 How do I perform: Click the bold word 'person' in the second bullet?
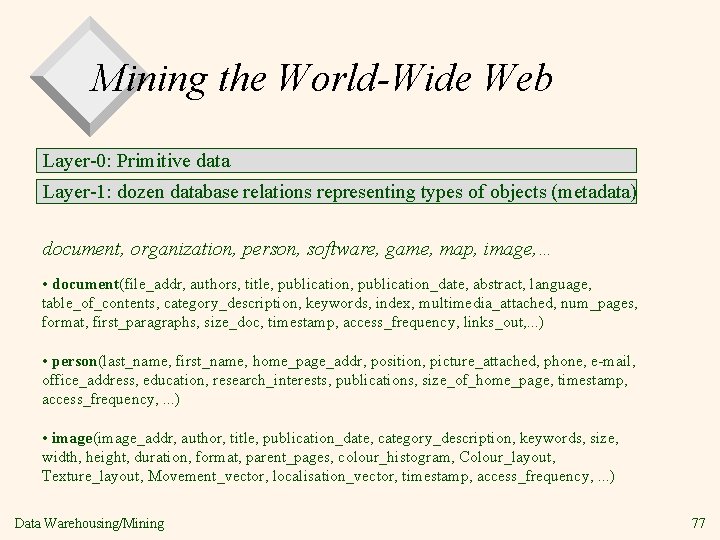pos(74,362)
